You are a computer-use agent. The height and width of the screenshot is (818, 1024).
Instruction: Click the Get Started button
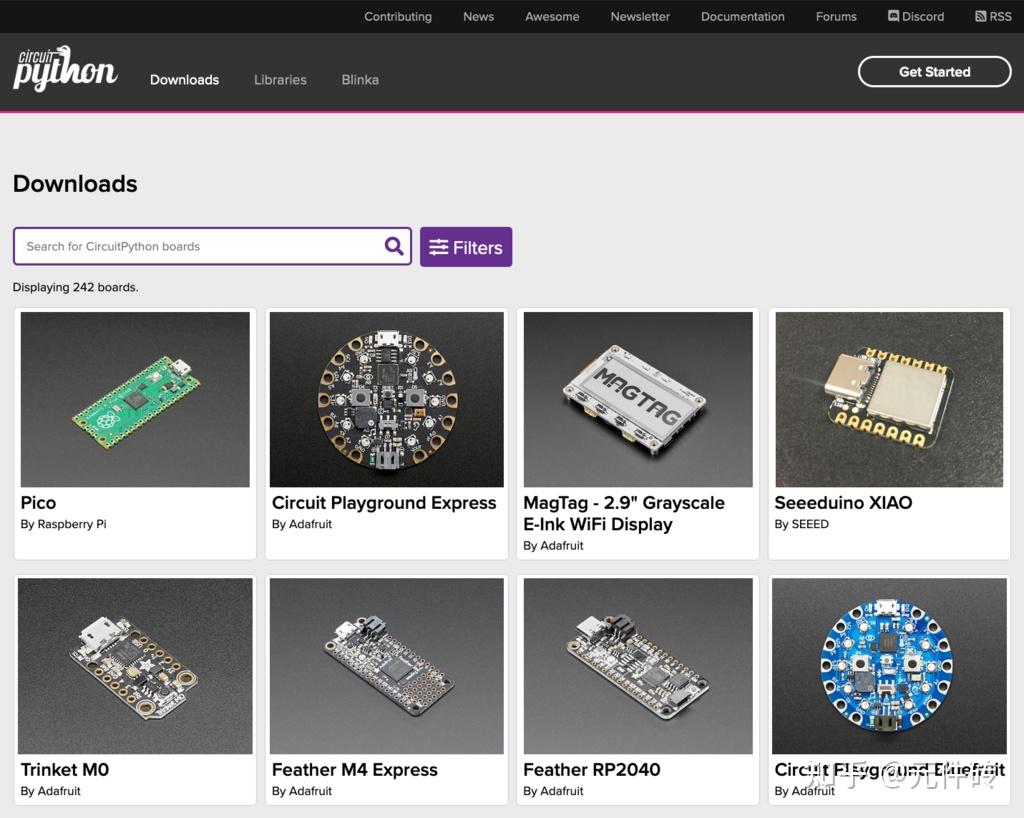pos(934,72)
